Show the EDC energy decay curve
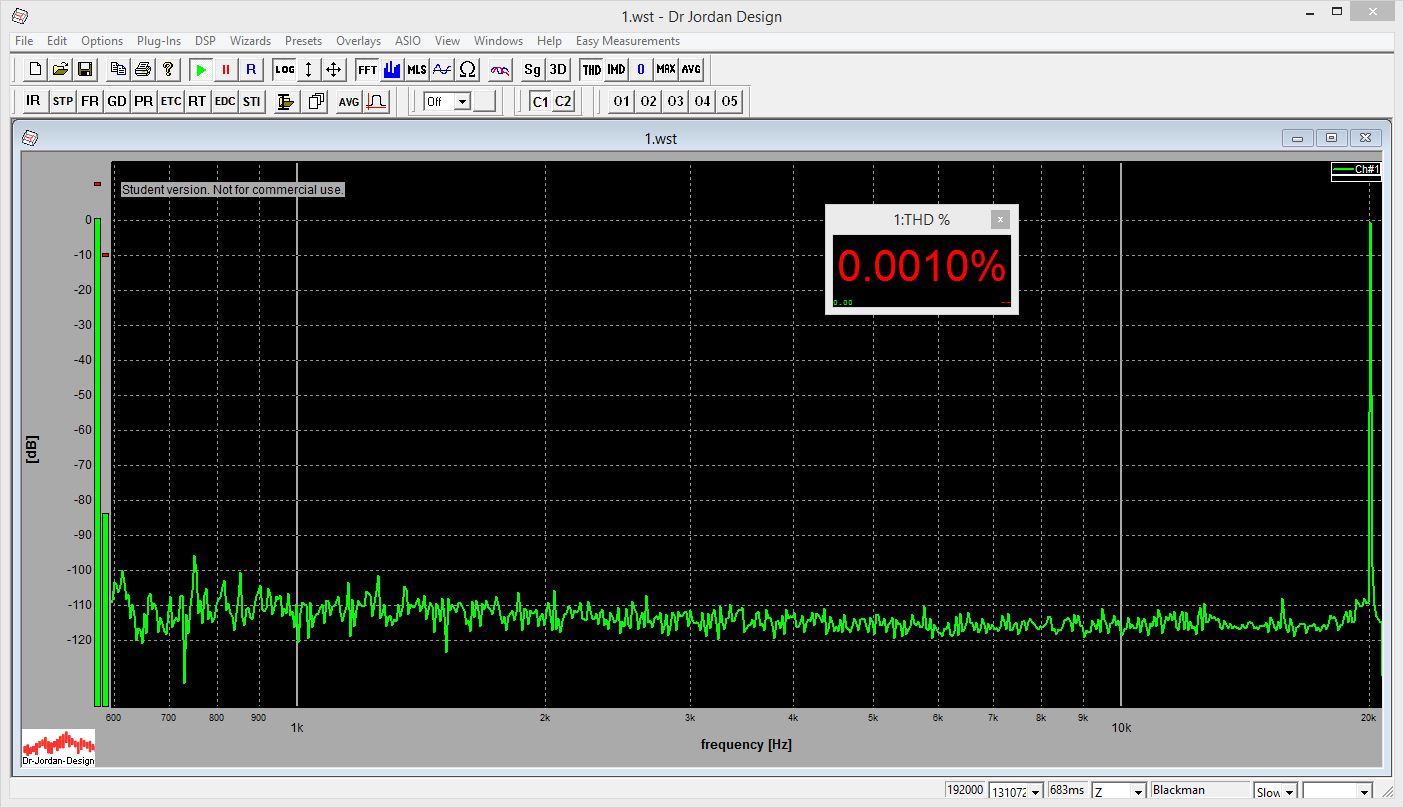The height and width of the screenshot is (808, 1404). tap(225, 101)
